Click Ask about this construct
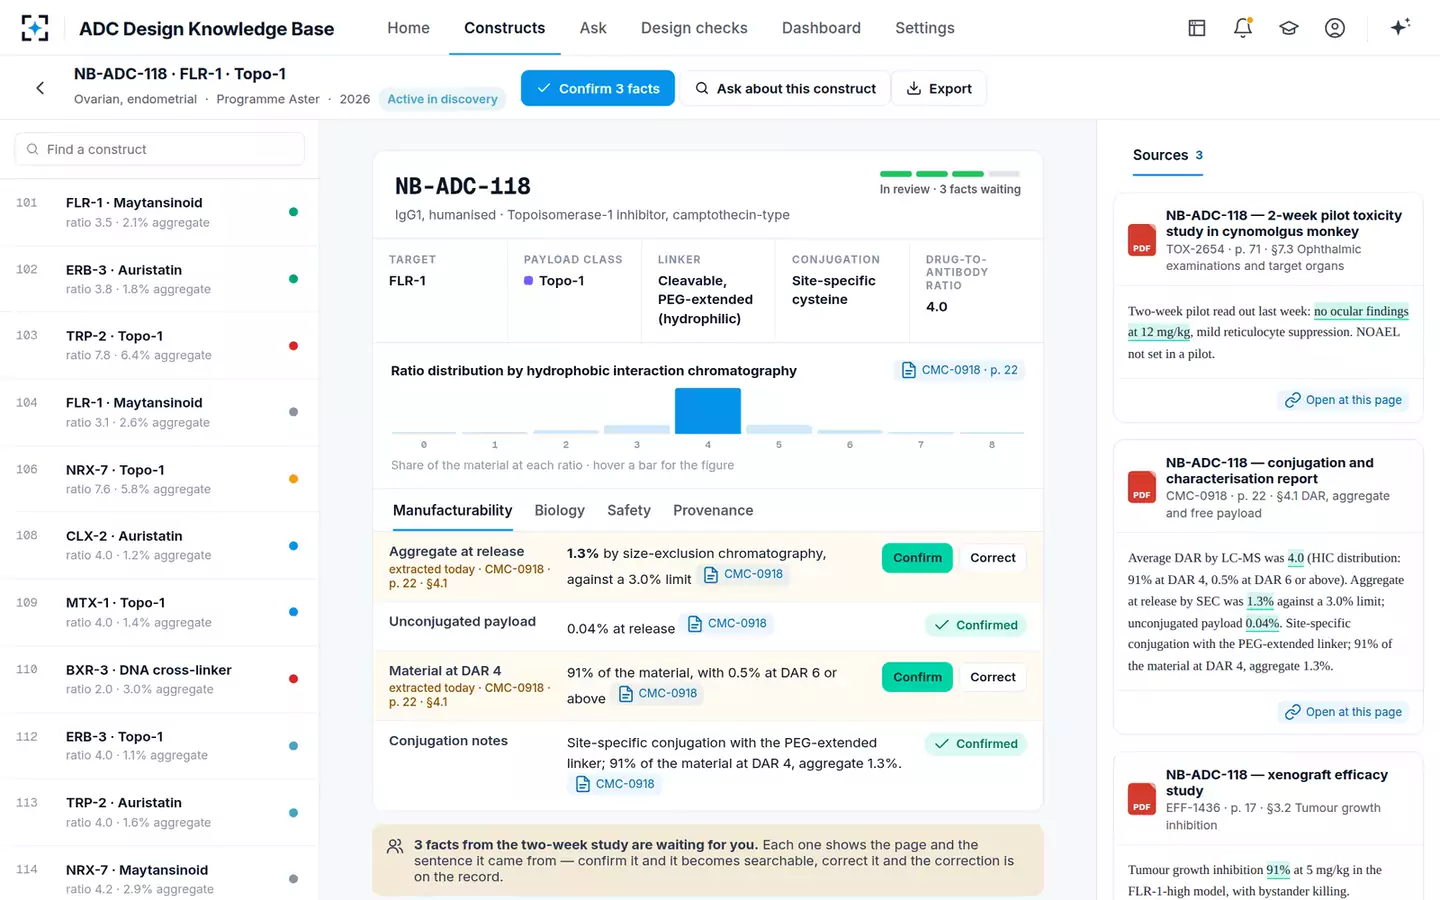 [x=785, y=88]
